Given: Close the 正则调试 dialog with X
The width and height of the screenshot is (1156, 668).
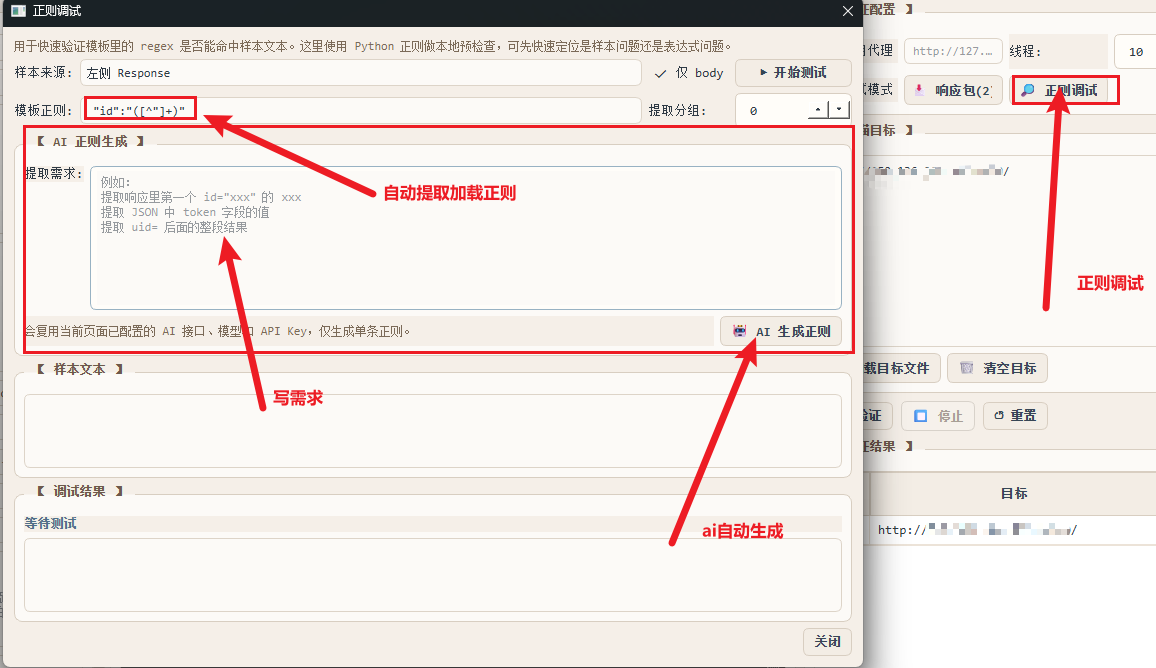Looking at the screenshot, I should [x=848, y=12].
